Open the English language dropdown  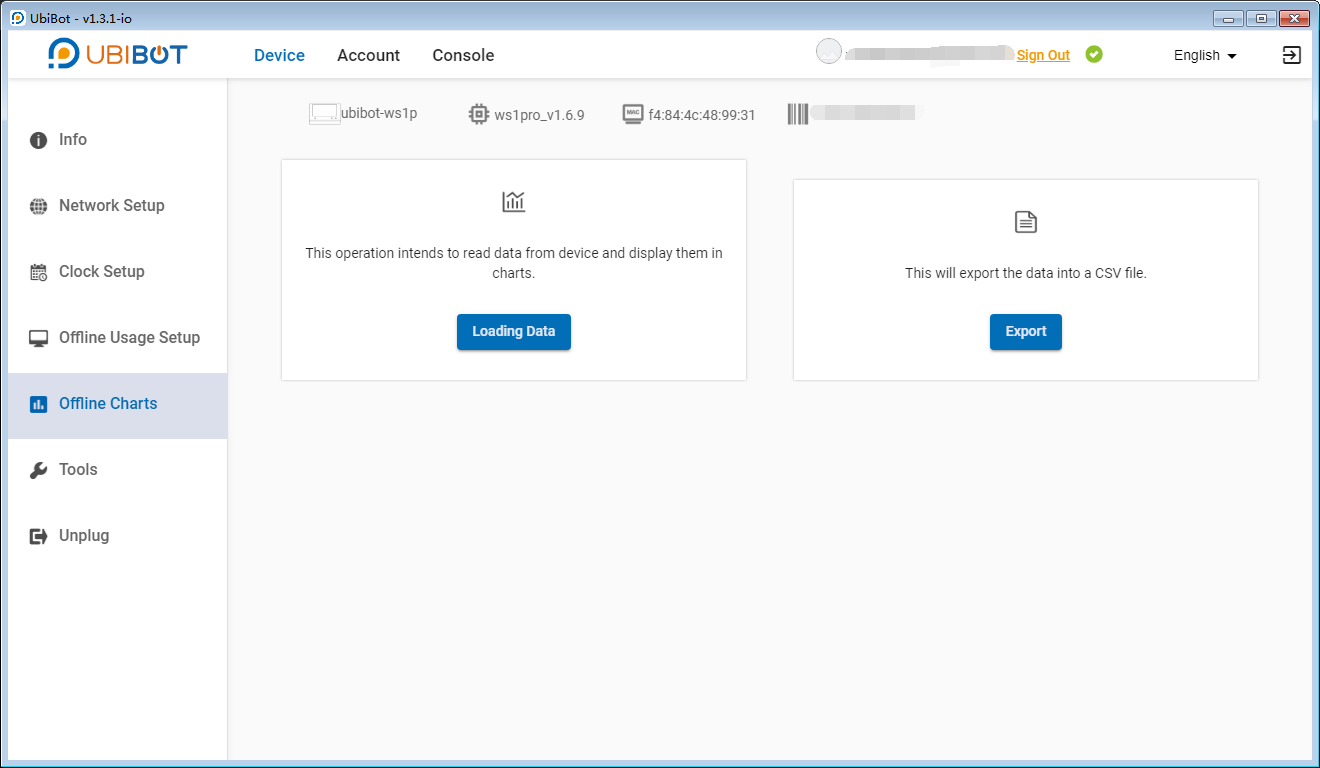click(x=1205, y=55)
